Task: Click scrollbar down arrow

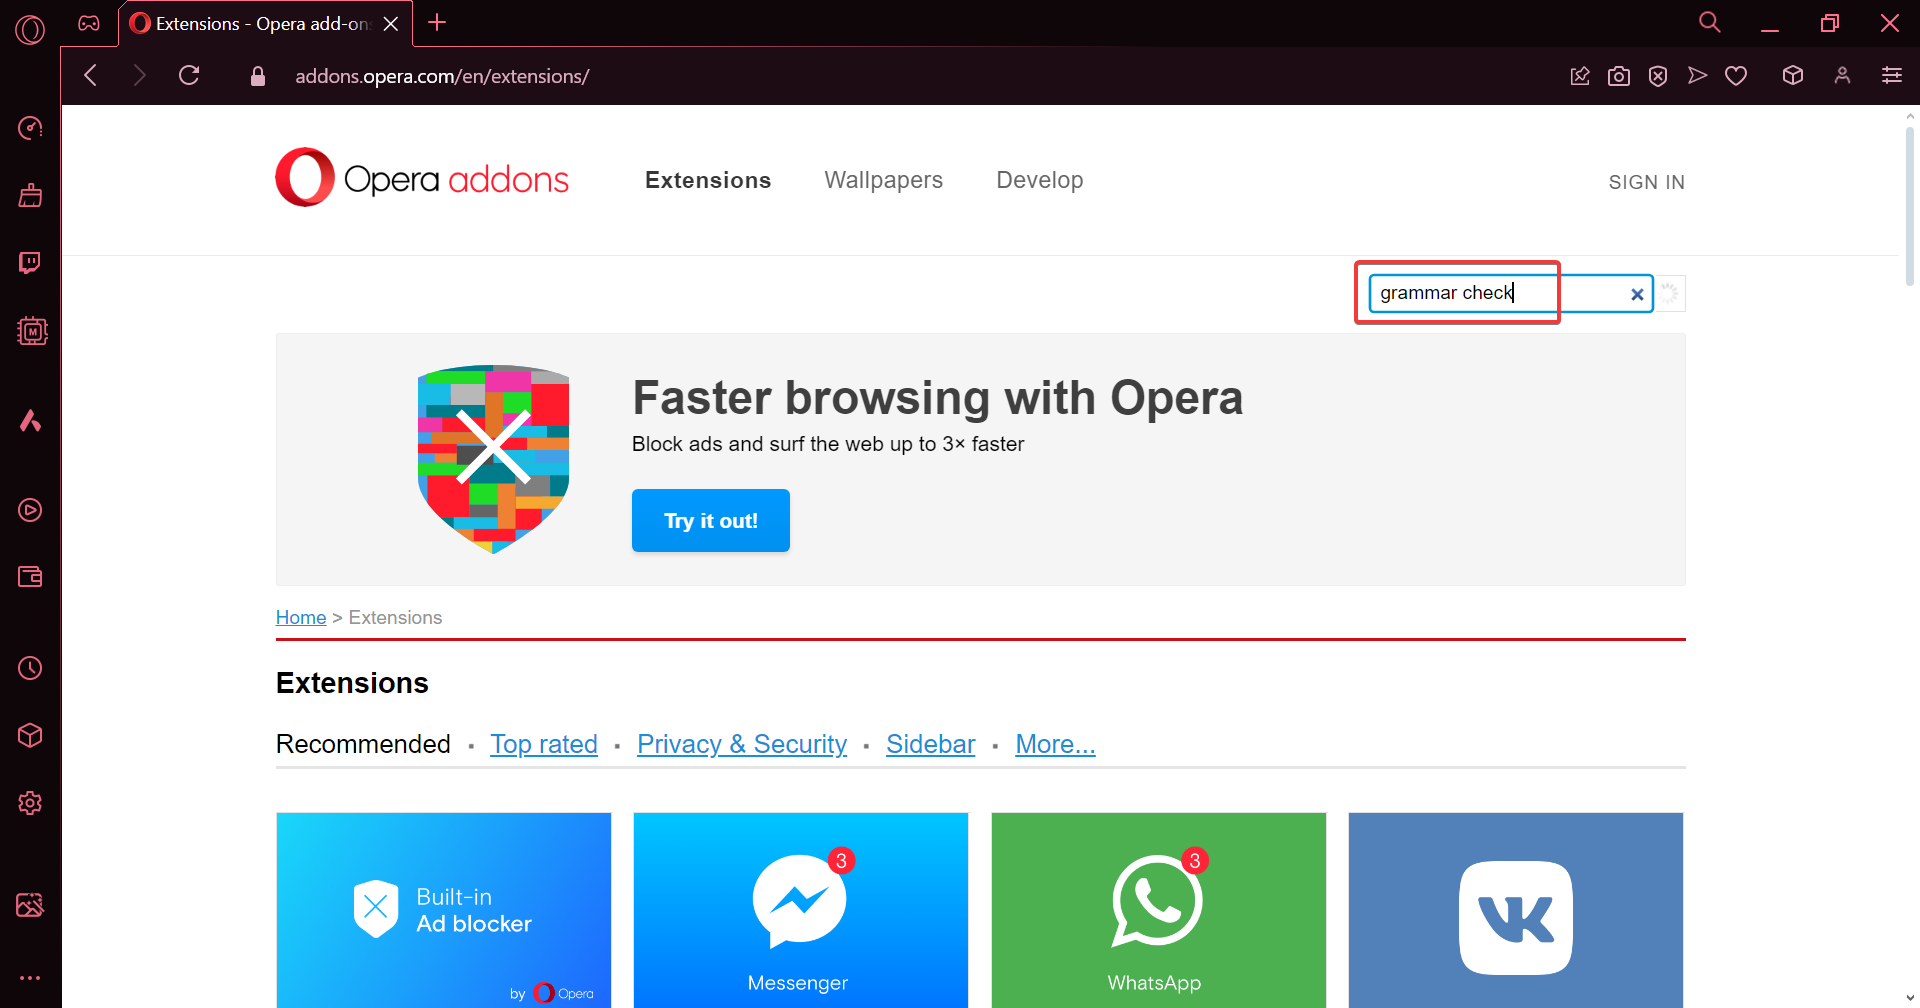Action: pos(1910,998)
